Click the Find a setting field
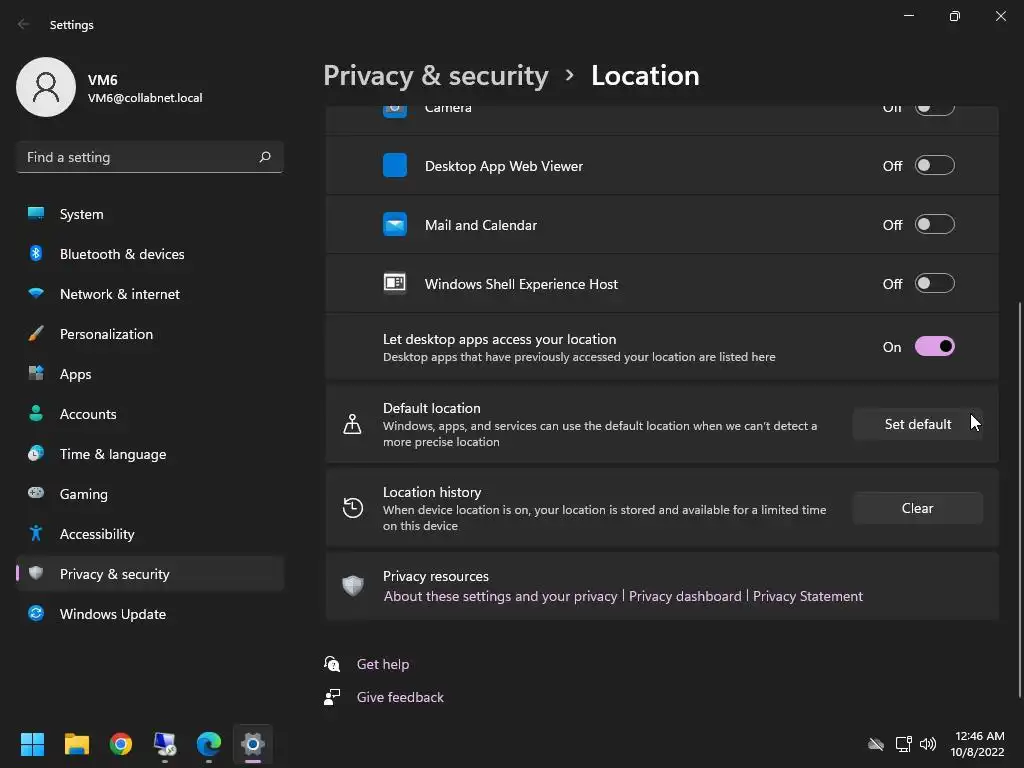 coord(150,157)
